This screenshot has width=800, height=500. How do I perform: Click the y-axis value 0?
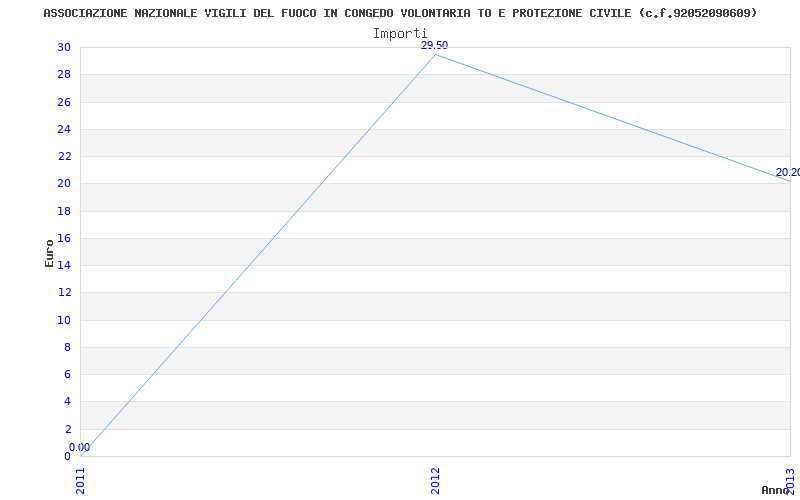(x=67, y=456)
